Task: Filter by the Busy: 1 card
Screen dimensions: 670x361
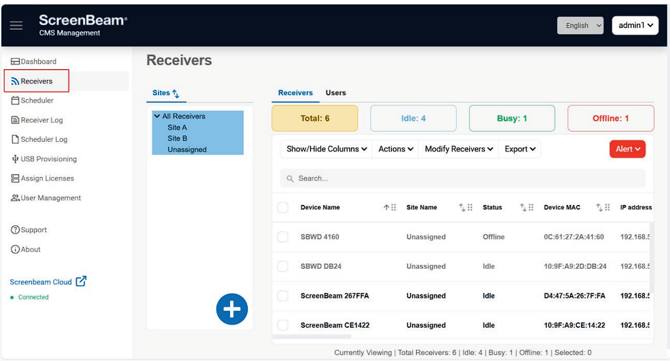Action: click(x=512, y=118)
